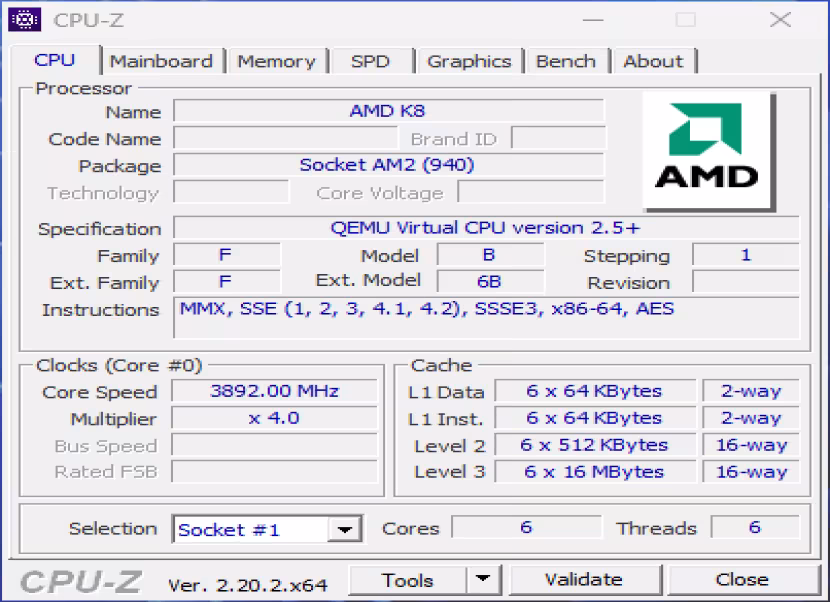Select the SPD tab
Screen dimensions: 830x602
coord(370,61)
